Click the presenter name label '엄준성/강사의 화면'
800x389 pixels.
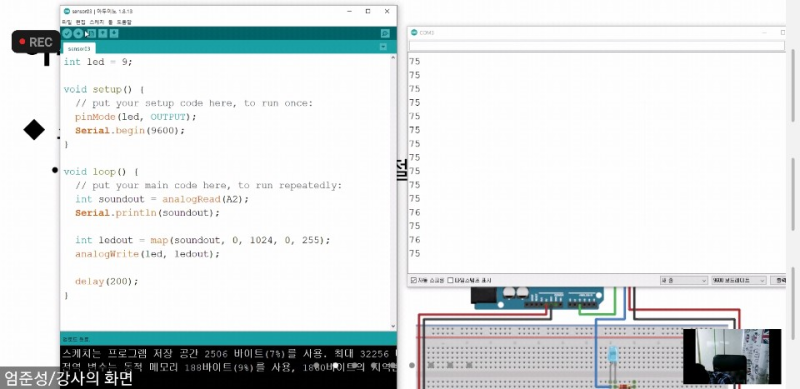tap(68, 378)
